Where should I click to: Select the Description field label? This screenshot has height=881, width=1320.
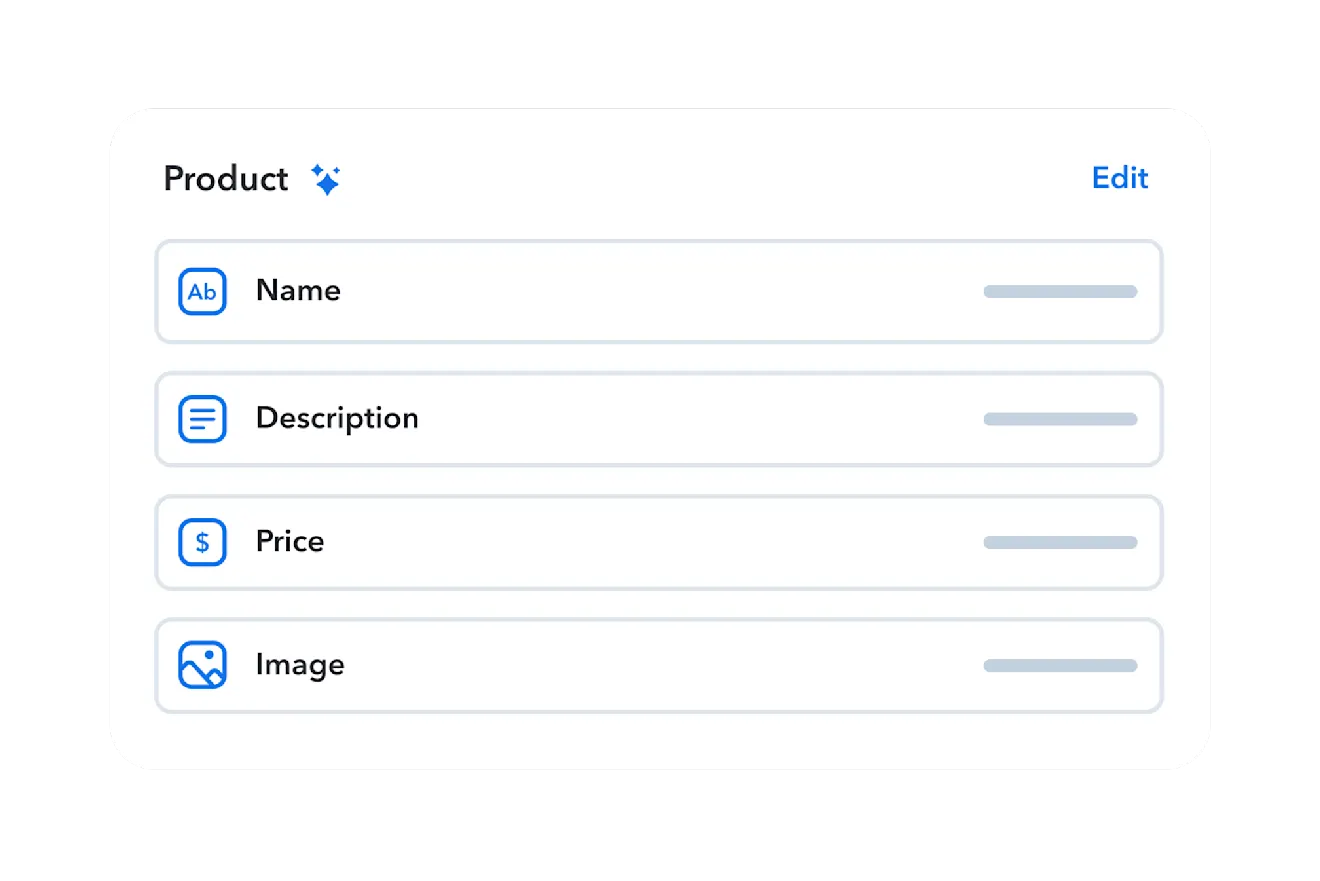(337, 418)
